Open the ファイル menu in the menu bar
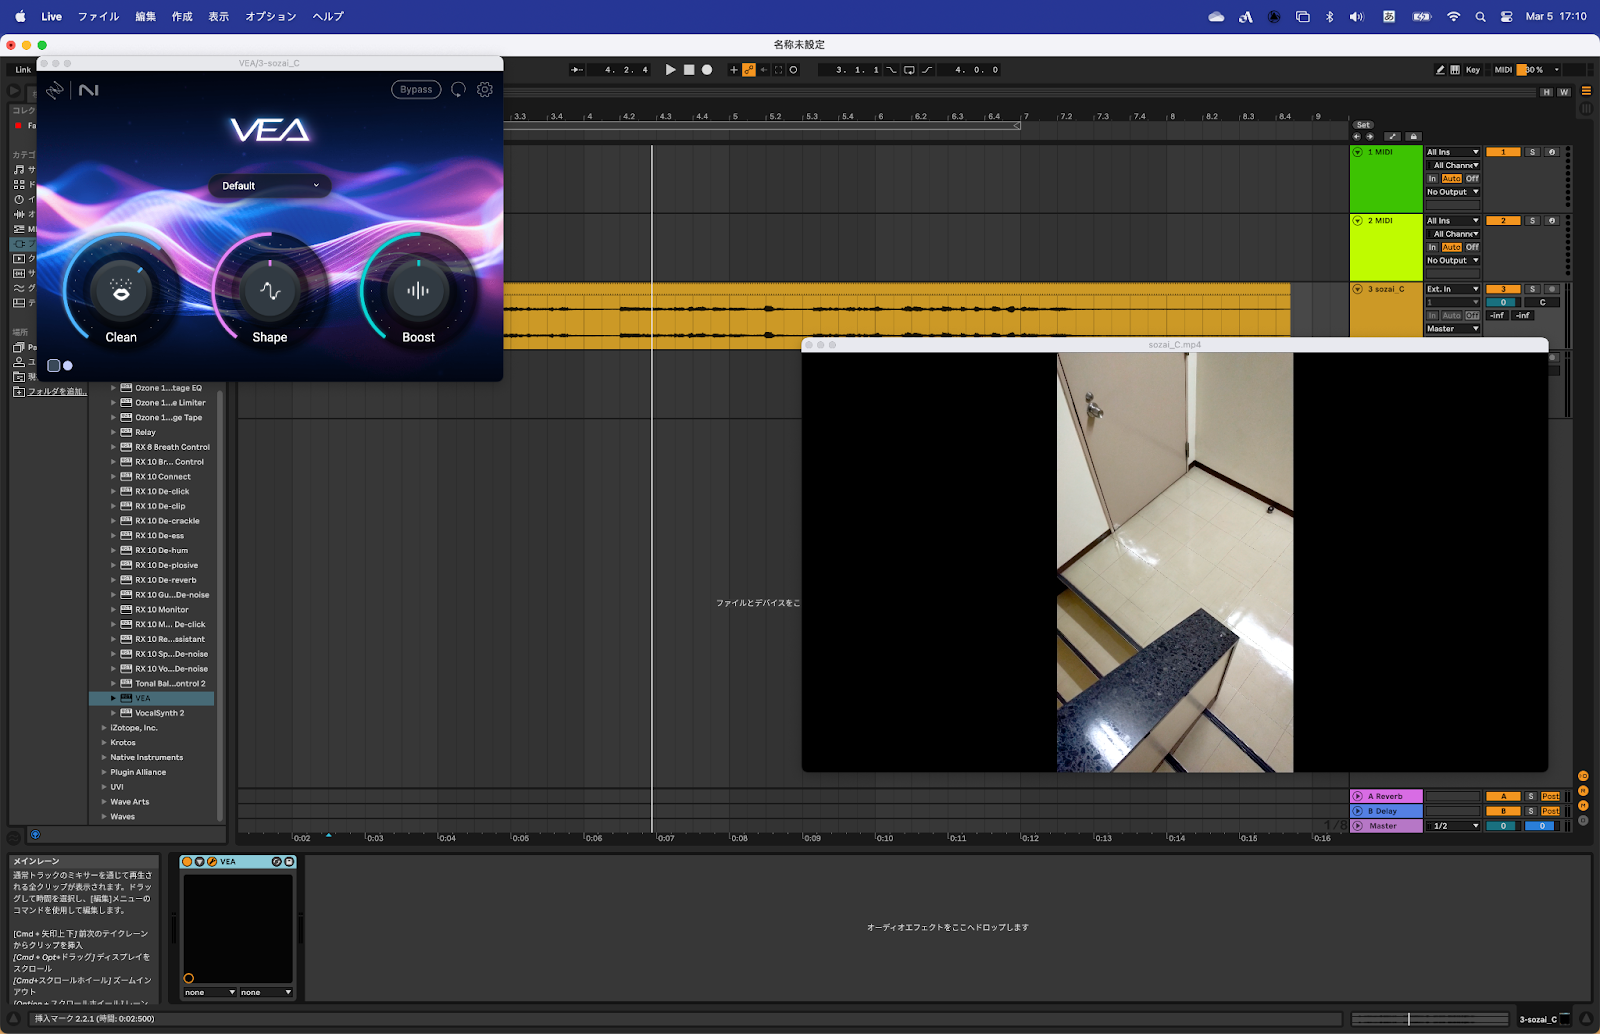Screen dimensions: 1600x1034 (x=98, y=16)
